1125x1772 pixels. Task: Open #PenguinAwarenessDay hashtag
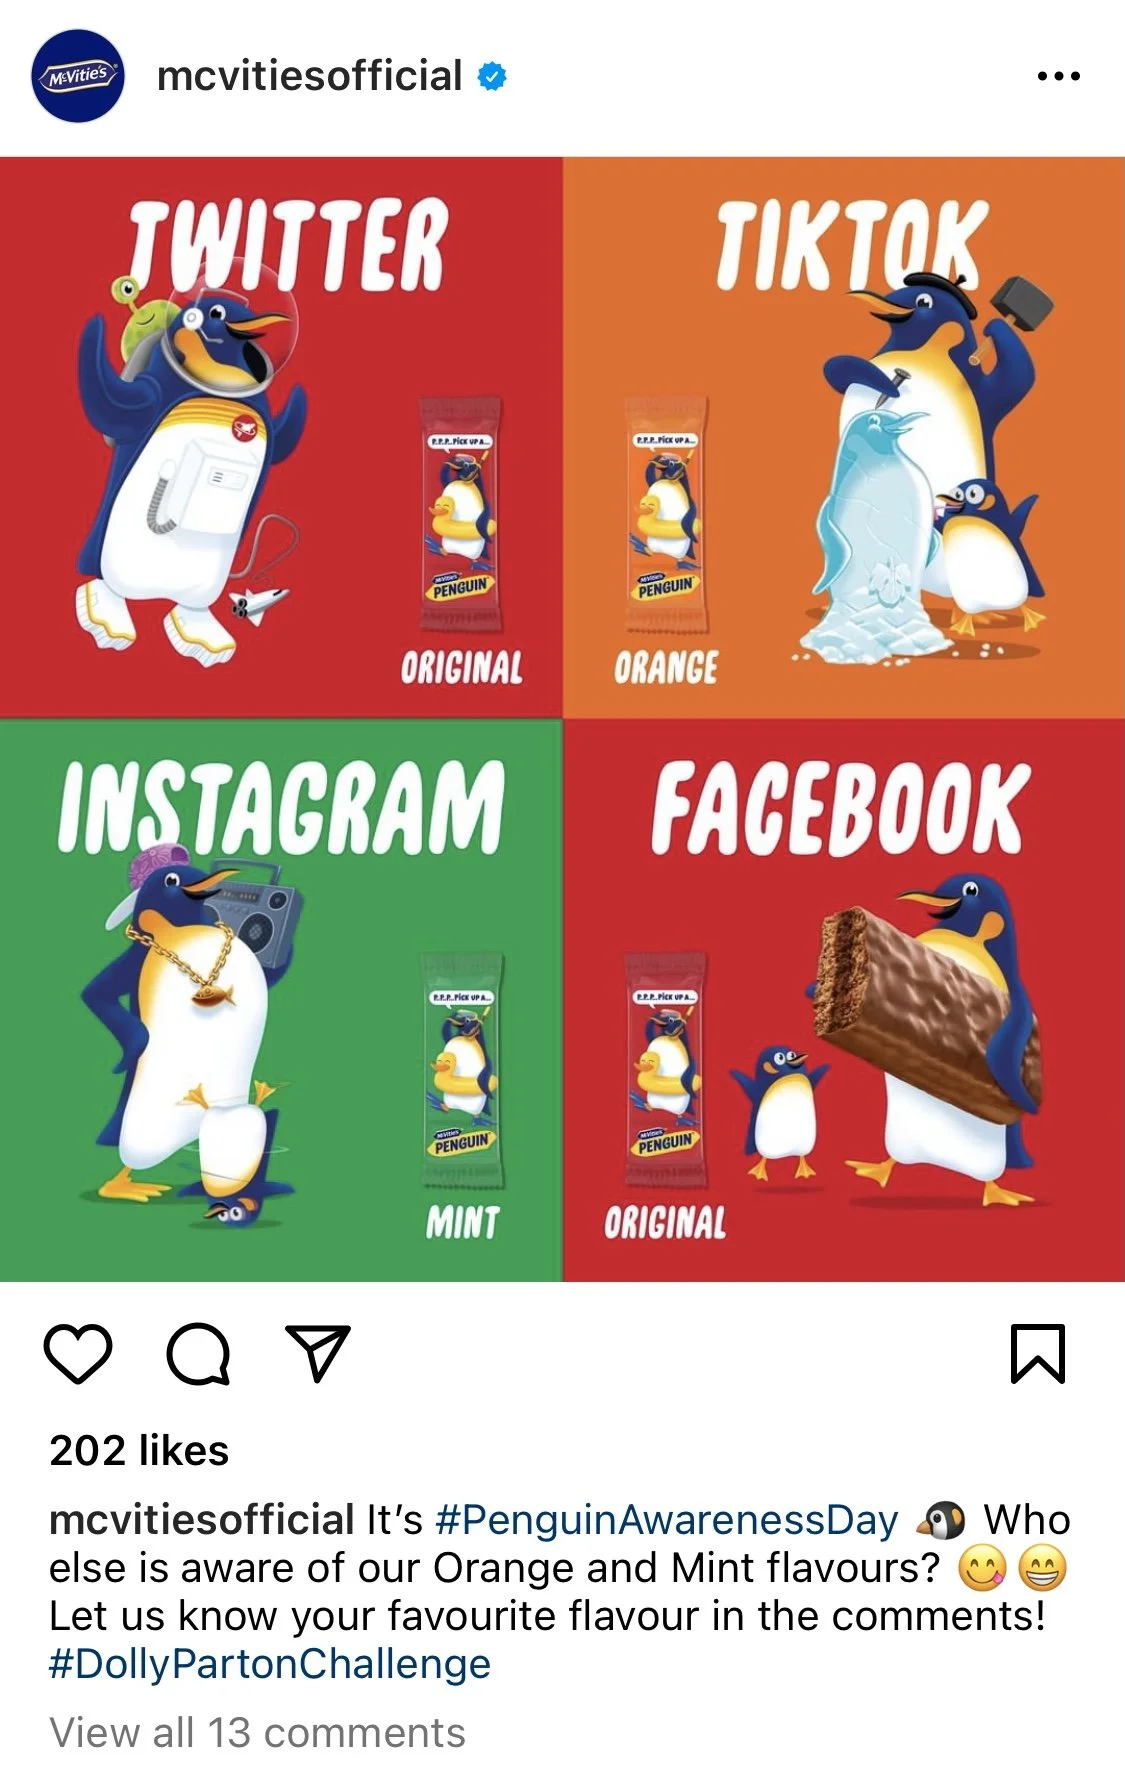click(667, 1520)
